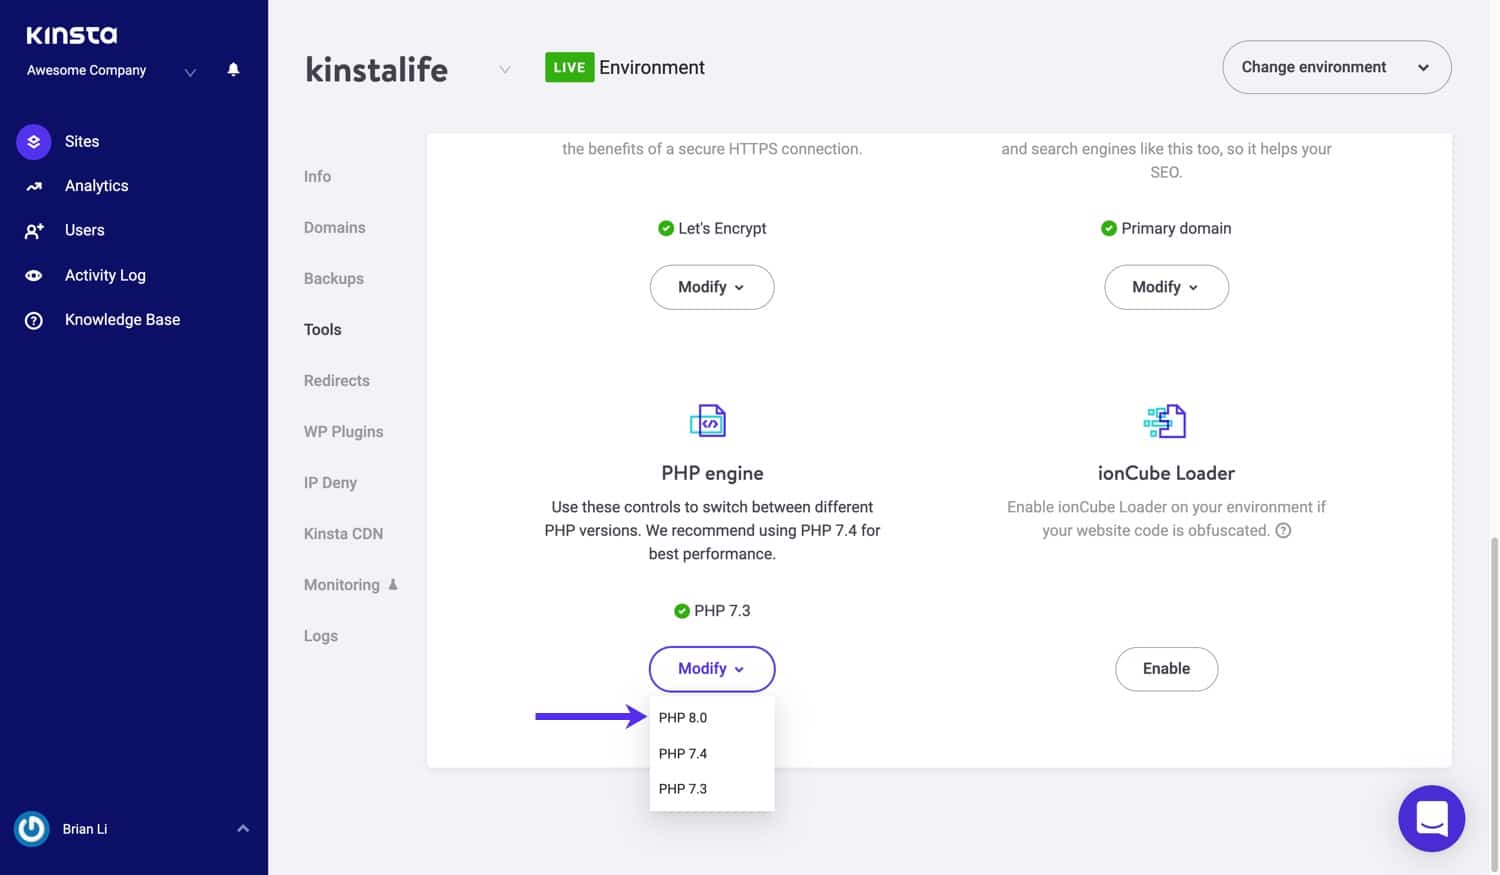Image resolution: width=1500 pixels, height=875 pixels.
Task: Open the chat support bubble
Action: (x=1431, y=818)
